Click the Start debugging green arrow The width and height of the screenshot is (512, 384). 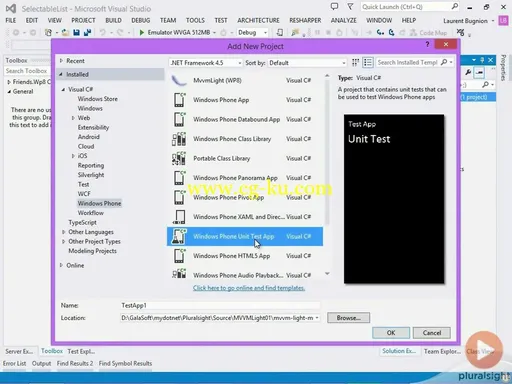(142, 32)
